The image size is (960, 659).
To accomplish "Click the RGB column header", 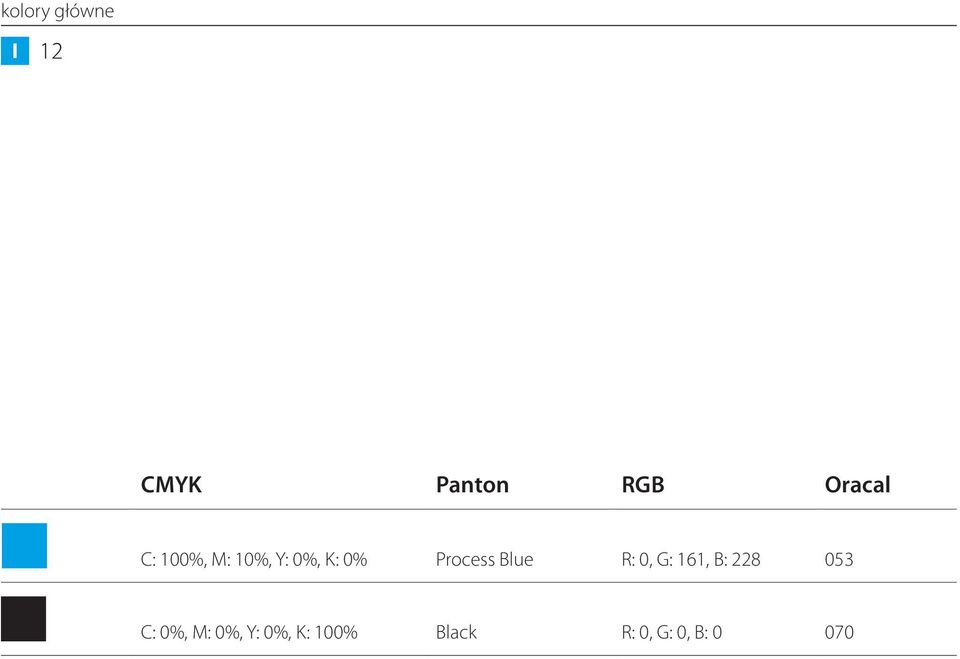I will pyautogui.click(x=643, y=484).
